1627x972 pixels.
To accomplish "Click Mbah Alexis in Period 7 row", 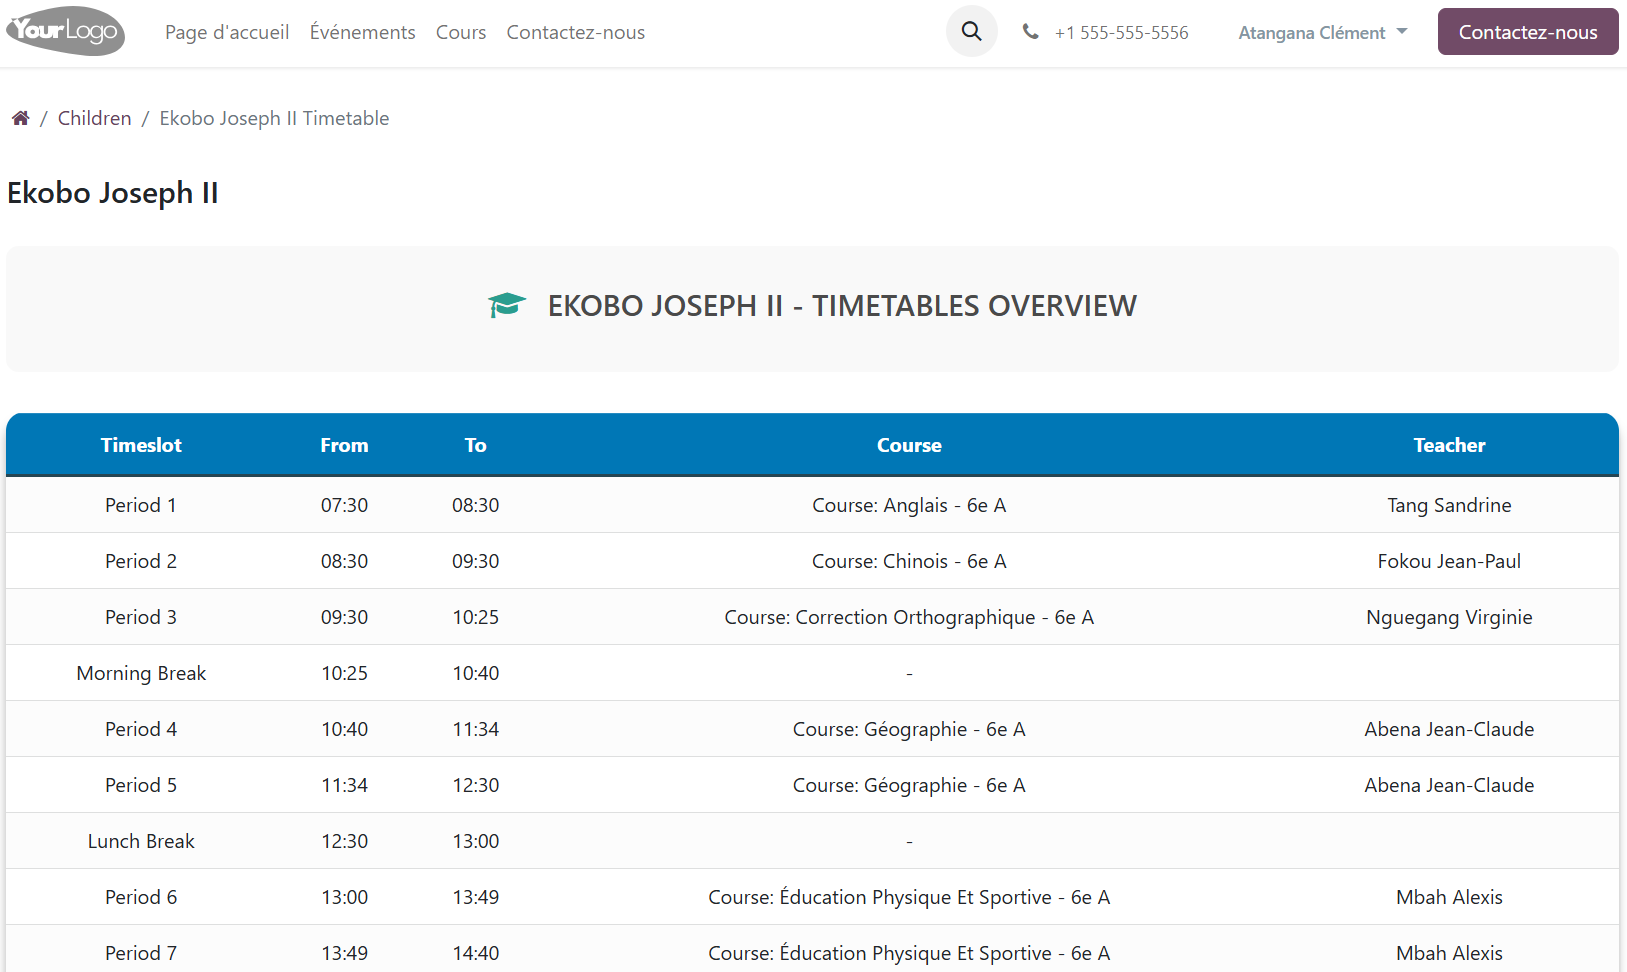I will [x=1449, y=953].
